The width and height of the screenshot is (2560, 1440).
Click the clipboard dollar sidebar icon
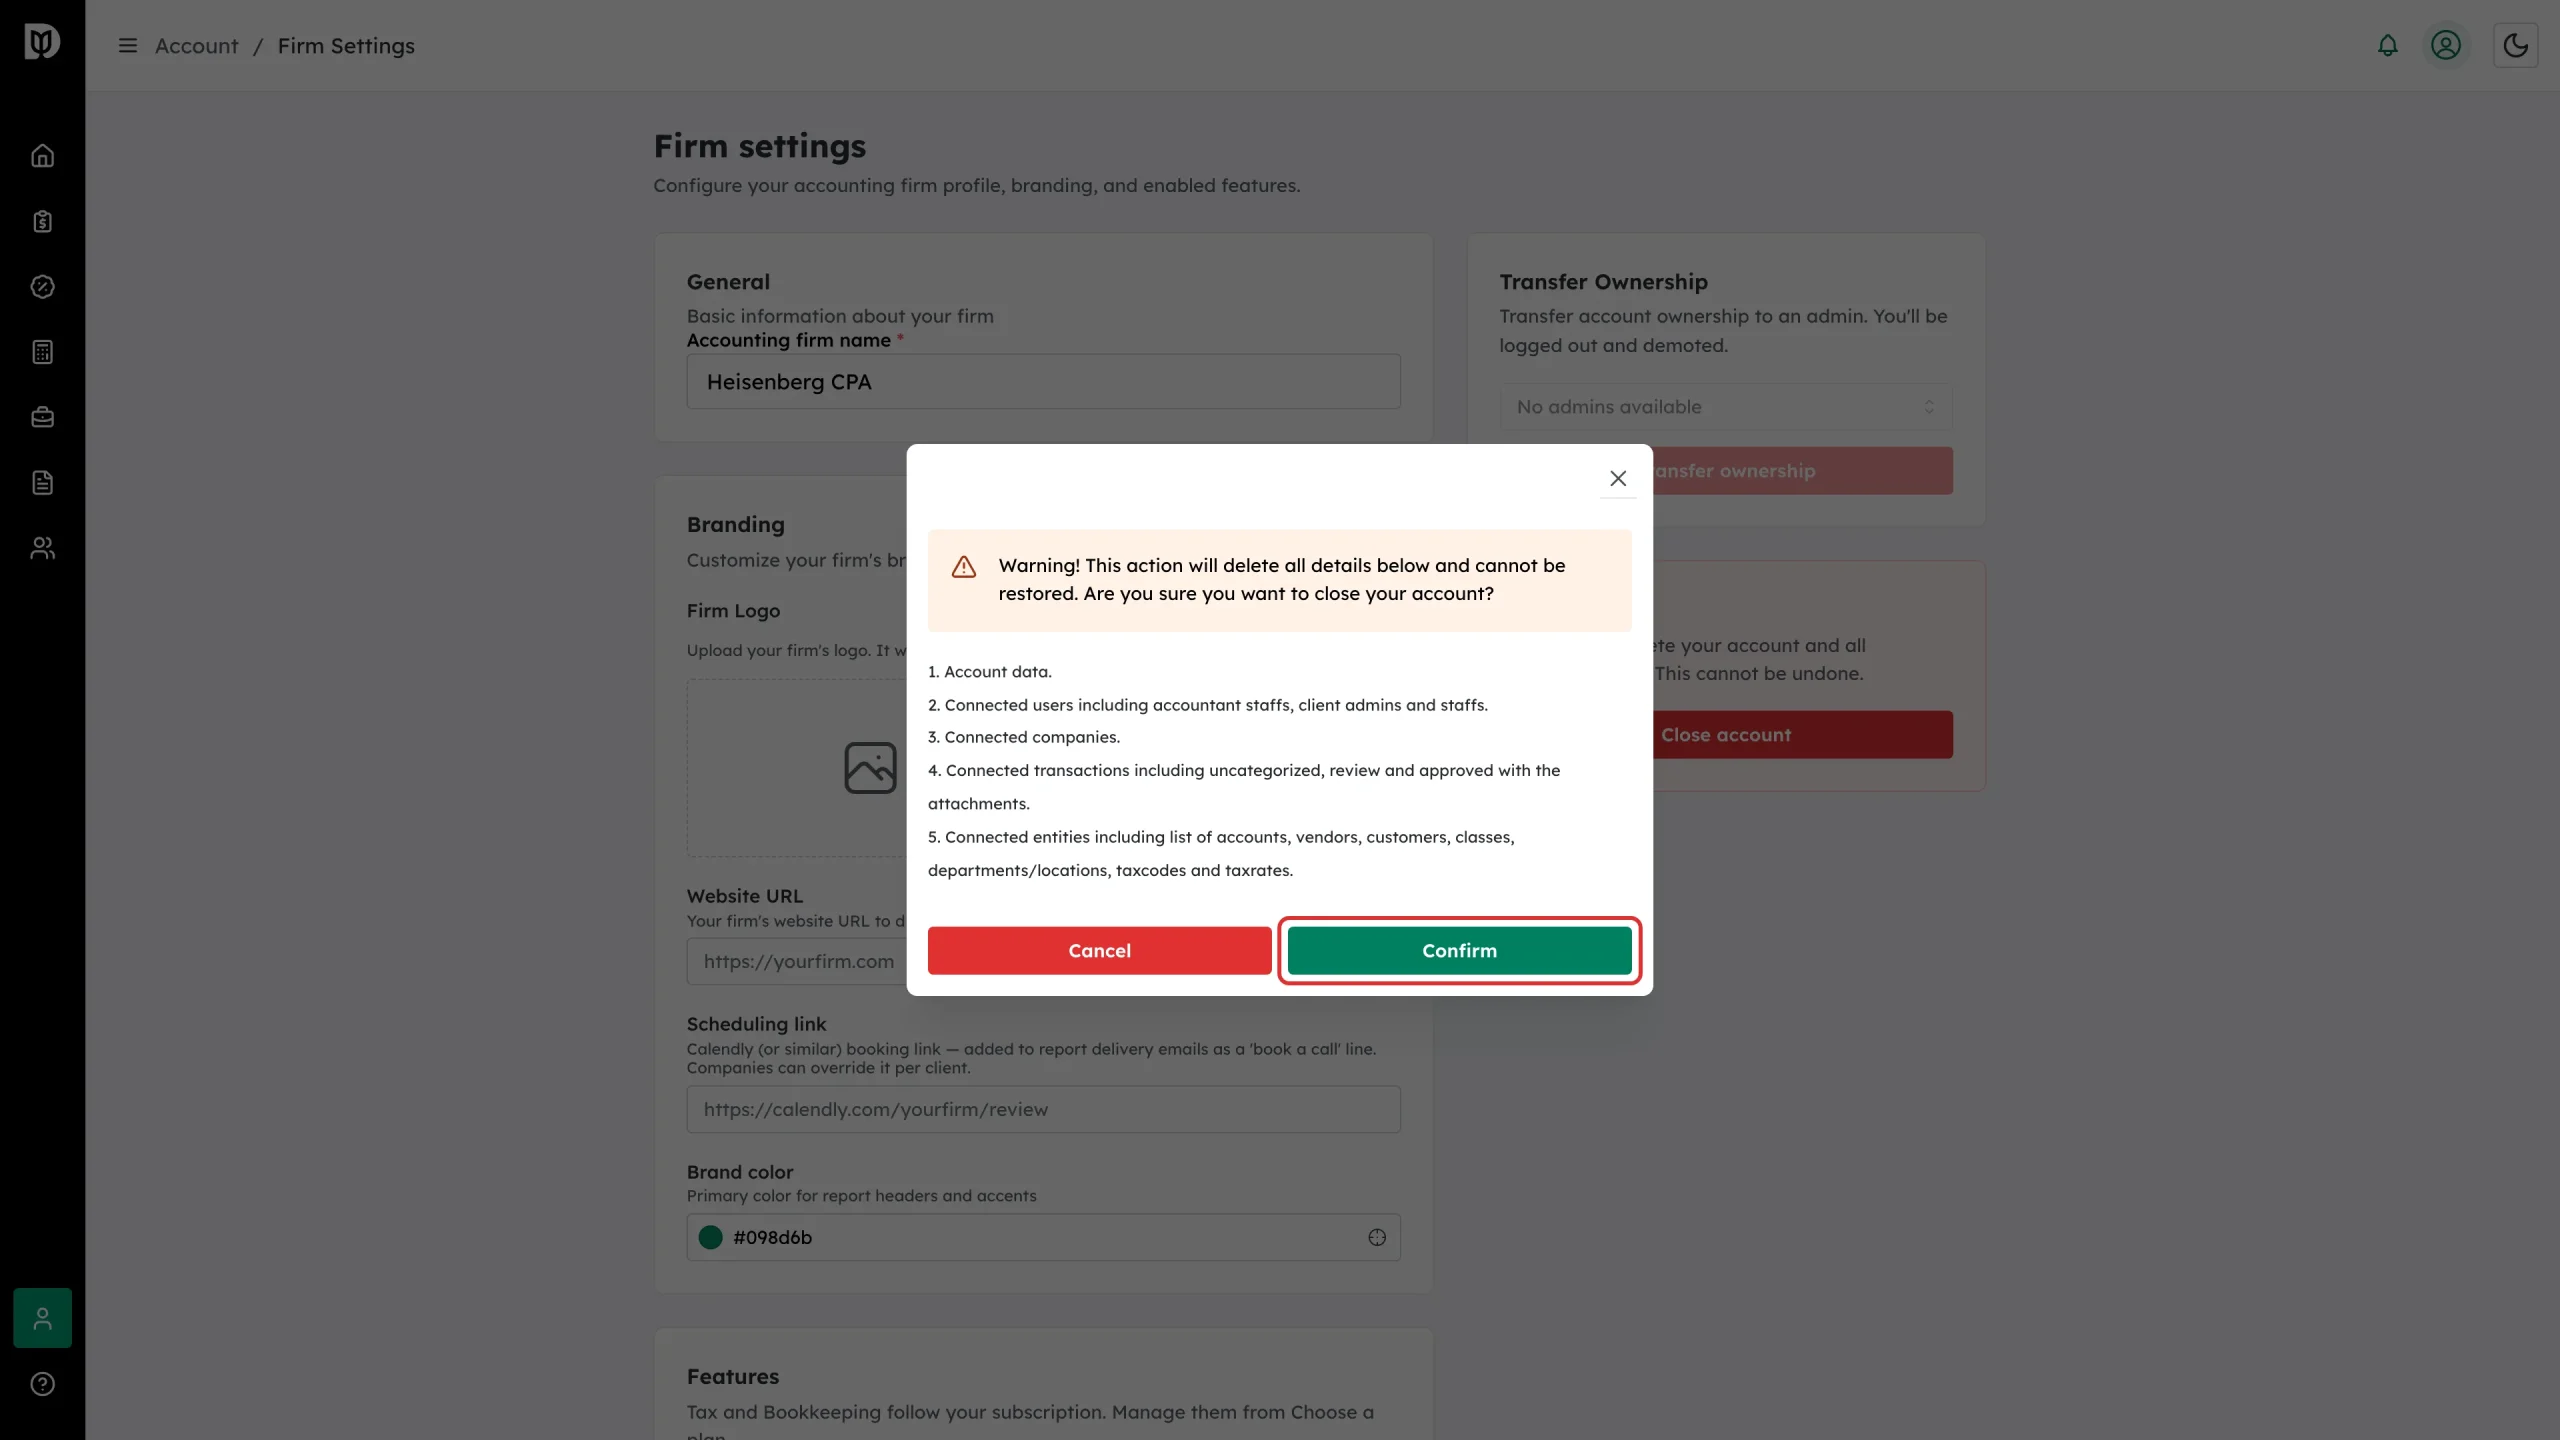[42, 221]
